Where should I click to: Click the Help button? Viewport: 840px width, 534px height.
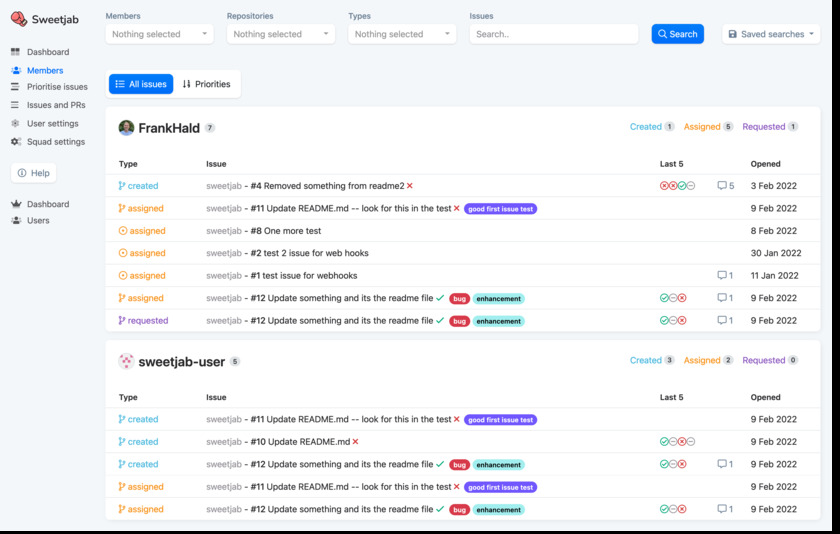tap(34, 173)
